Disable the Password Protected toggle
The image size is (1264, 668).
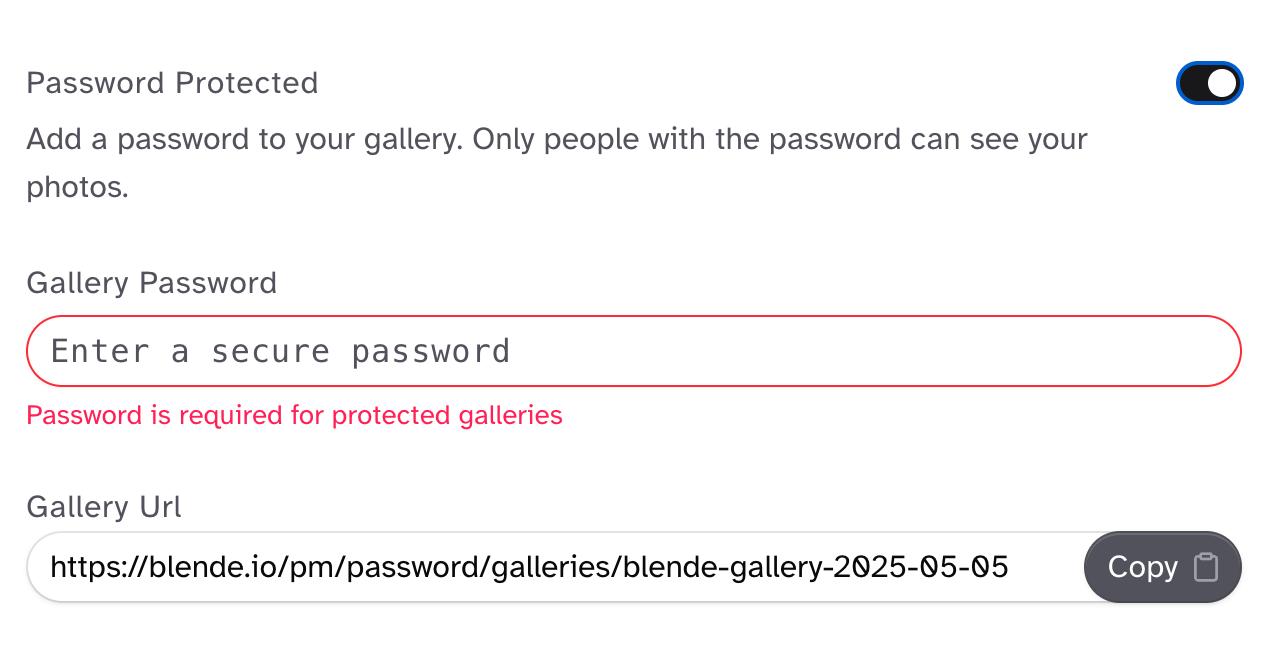pos(1209,83)
